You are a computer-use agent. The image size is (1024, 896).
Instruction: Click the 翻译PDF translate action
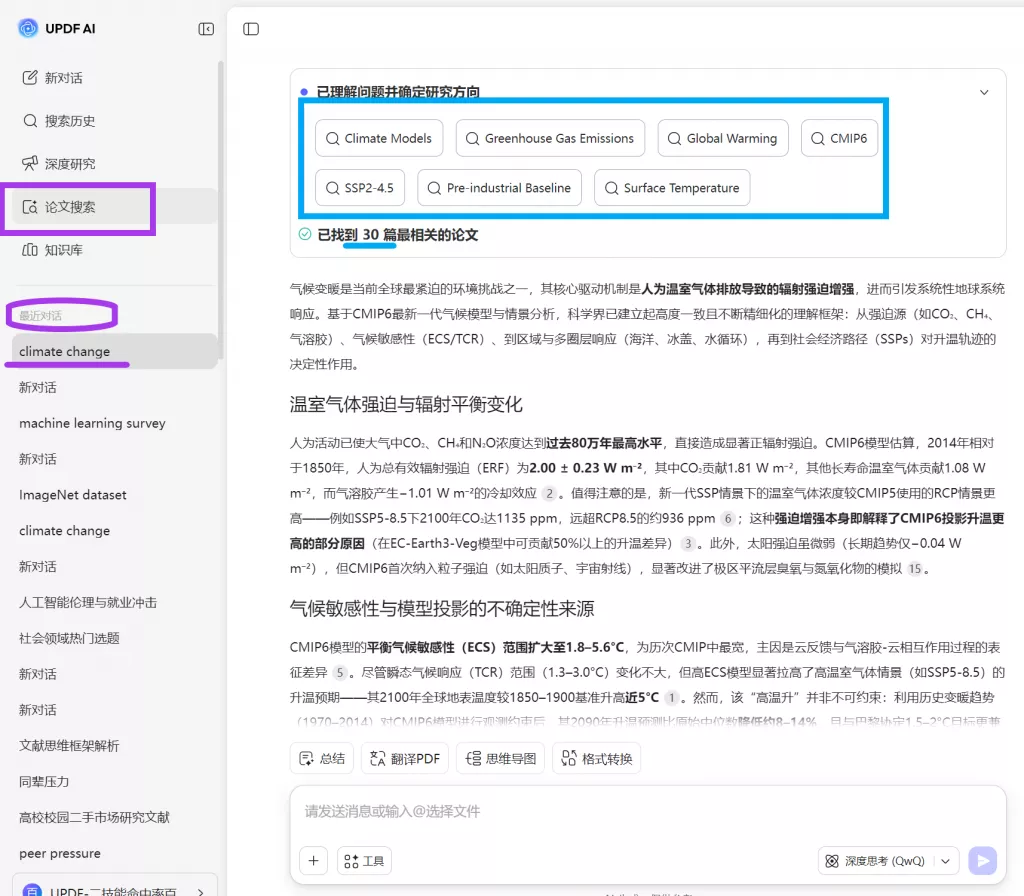pos(404,758)
